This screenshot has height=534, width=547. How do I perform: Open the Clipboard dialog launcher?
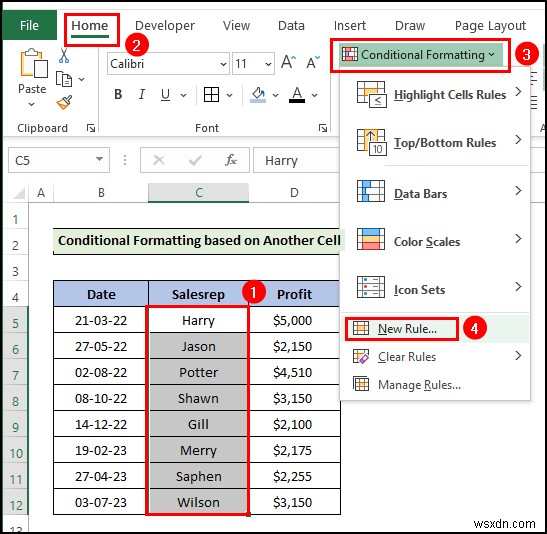(x=91, y=128)
